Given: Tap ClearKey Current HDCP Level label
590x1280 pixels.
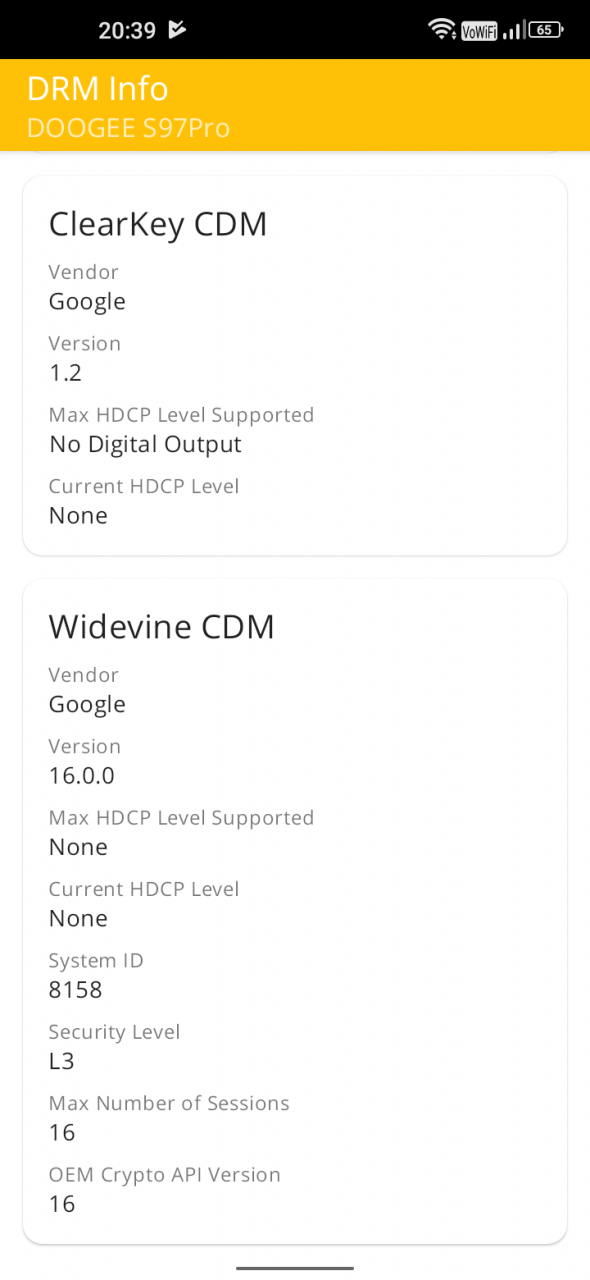Looking at the screenshot, I should click(144, 487).
